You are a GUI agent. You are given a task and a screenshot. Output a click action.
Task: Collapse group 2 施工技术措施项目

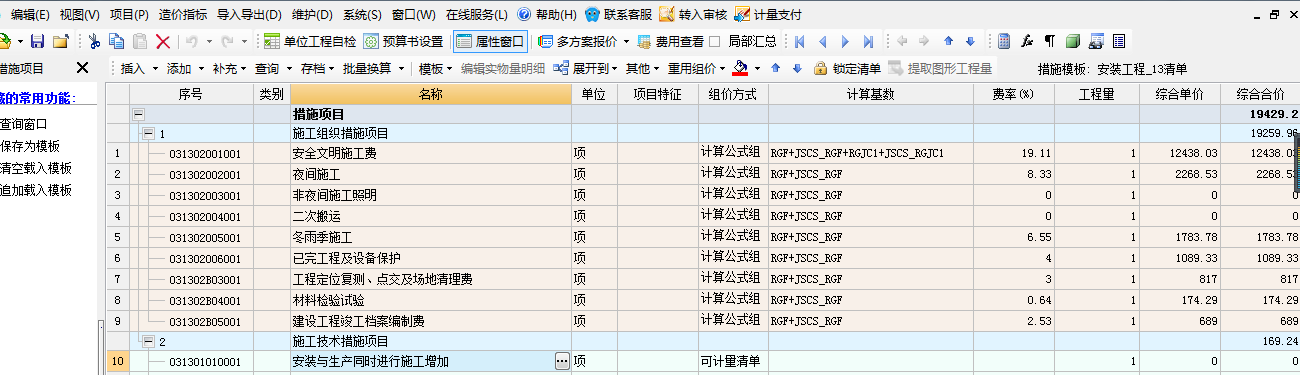click(149, 341)
